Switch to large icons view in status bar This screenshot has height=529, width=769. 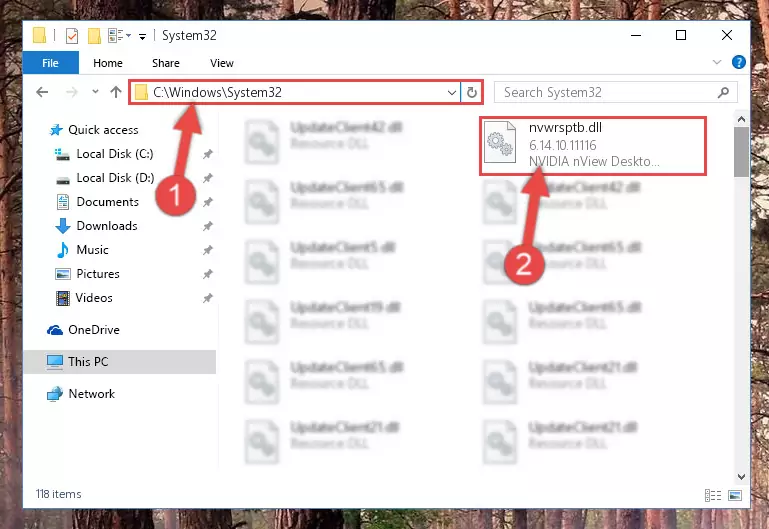735,495
